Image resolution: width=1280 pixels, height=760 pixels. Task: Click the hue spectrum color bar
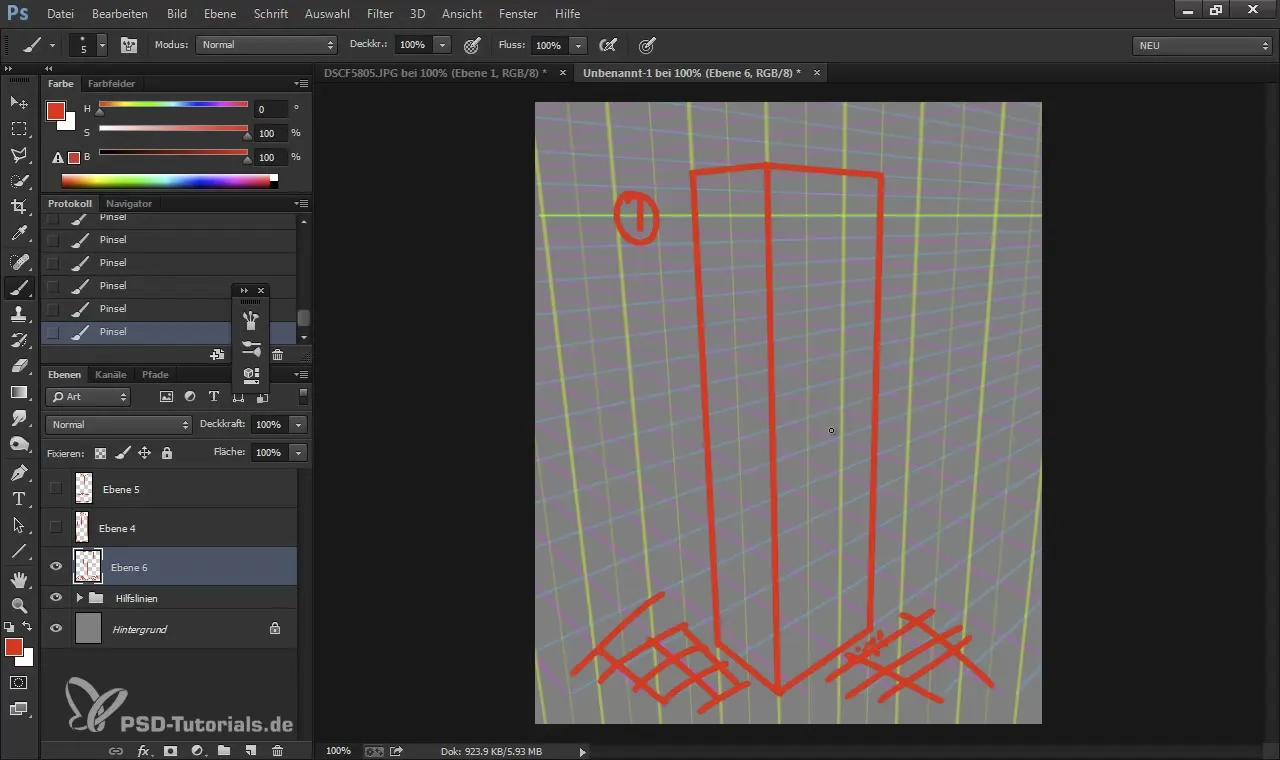[x=168, y=181]
